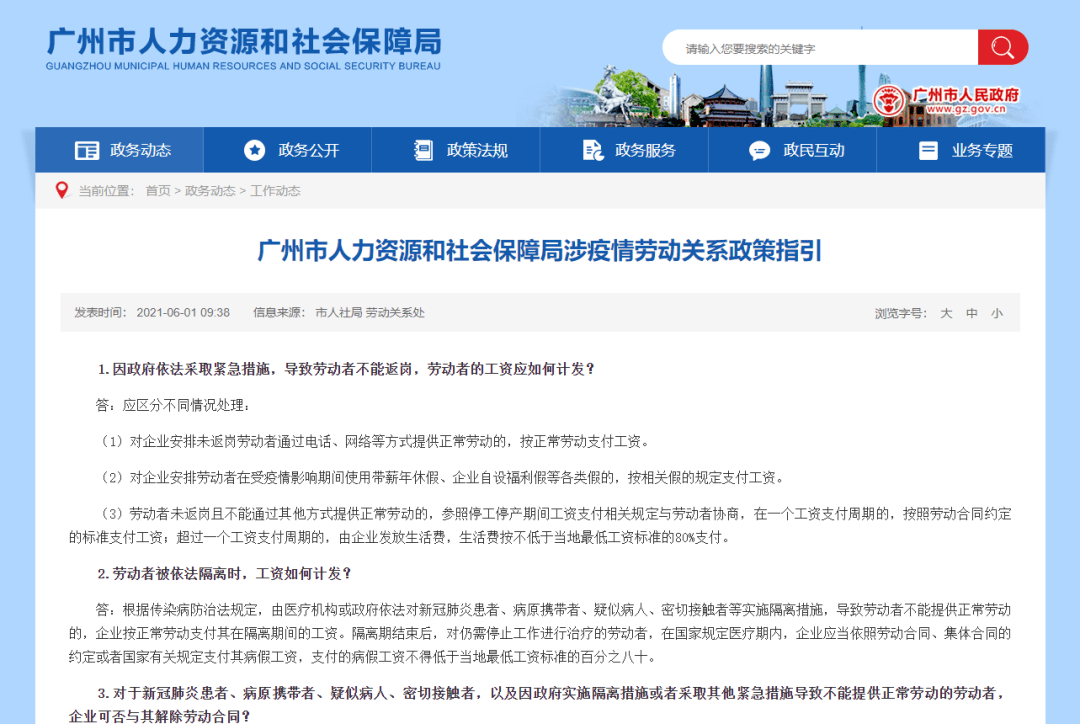The height and width of the screenshot is (724, 1080).
Task: Select 小 to shrink the font size
Action: pos(997,312)
